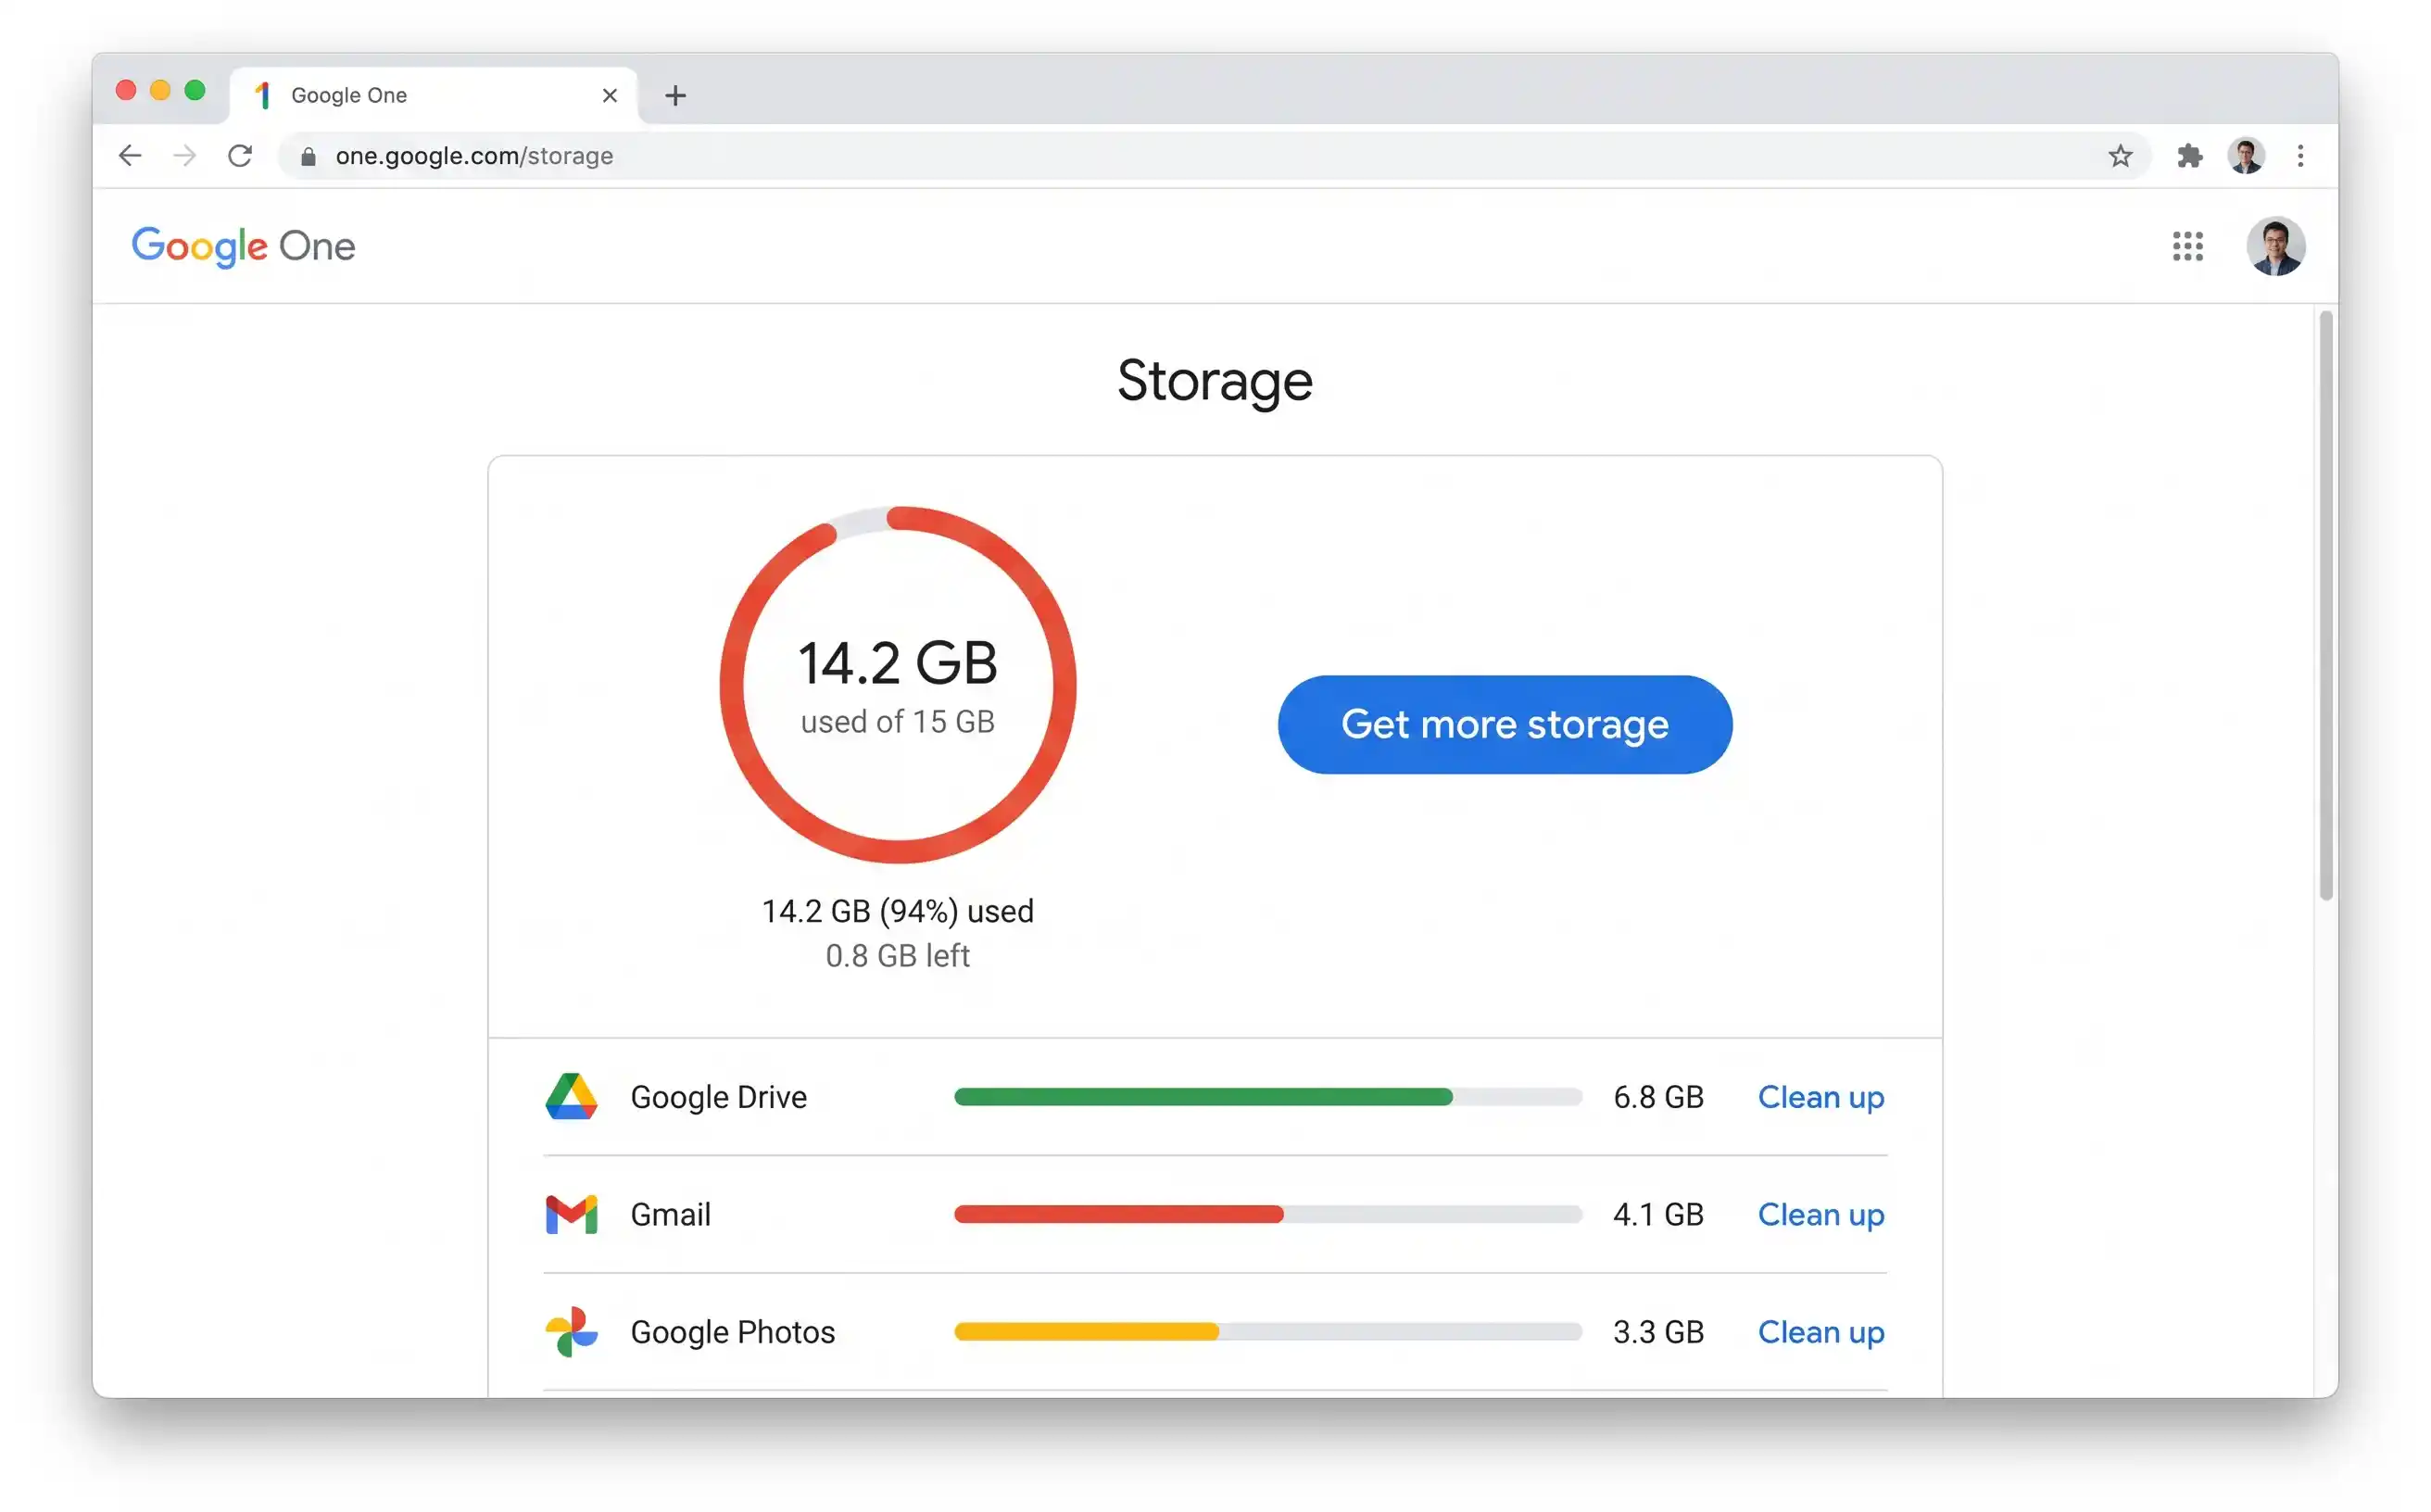Click the 6.8 GB value
Viewport: 2431px width, 1512px height.
1657,1097
